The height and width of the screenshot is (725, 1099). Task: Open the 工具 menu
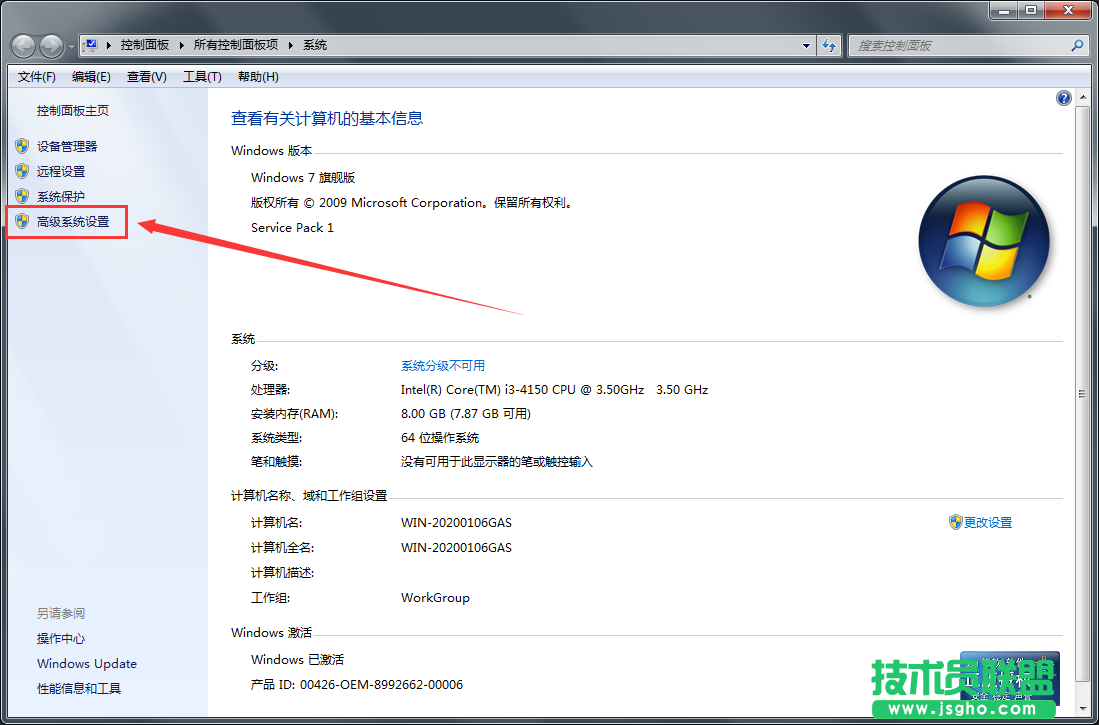(201, 76)
